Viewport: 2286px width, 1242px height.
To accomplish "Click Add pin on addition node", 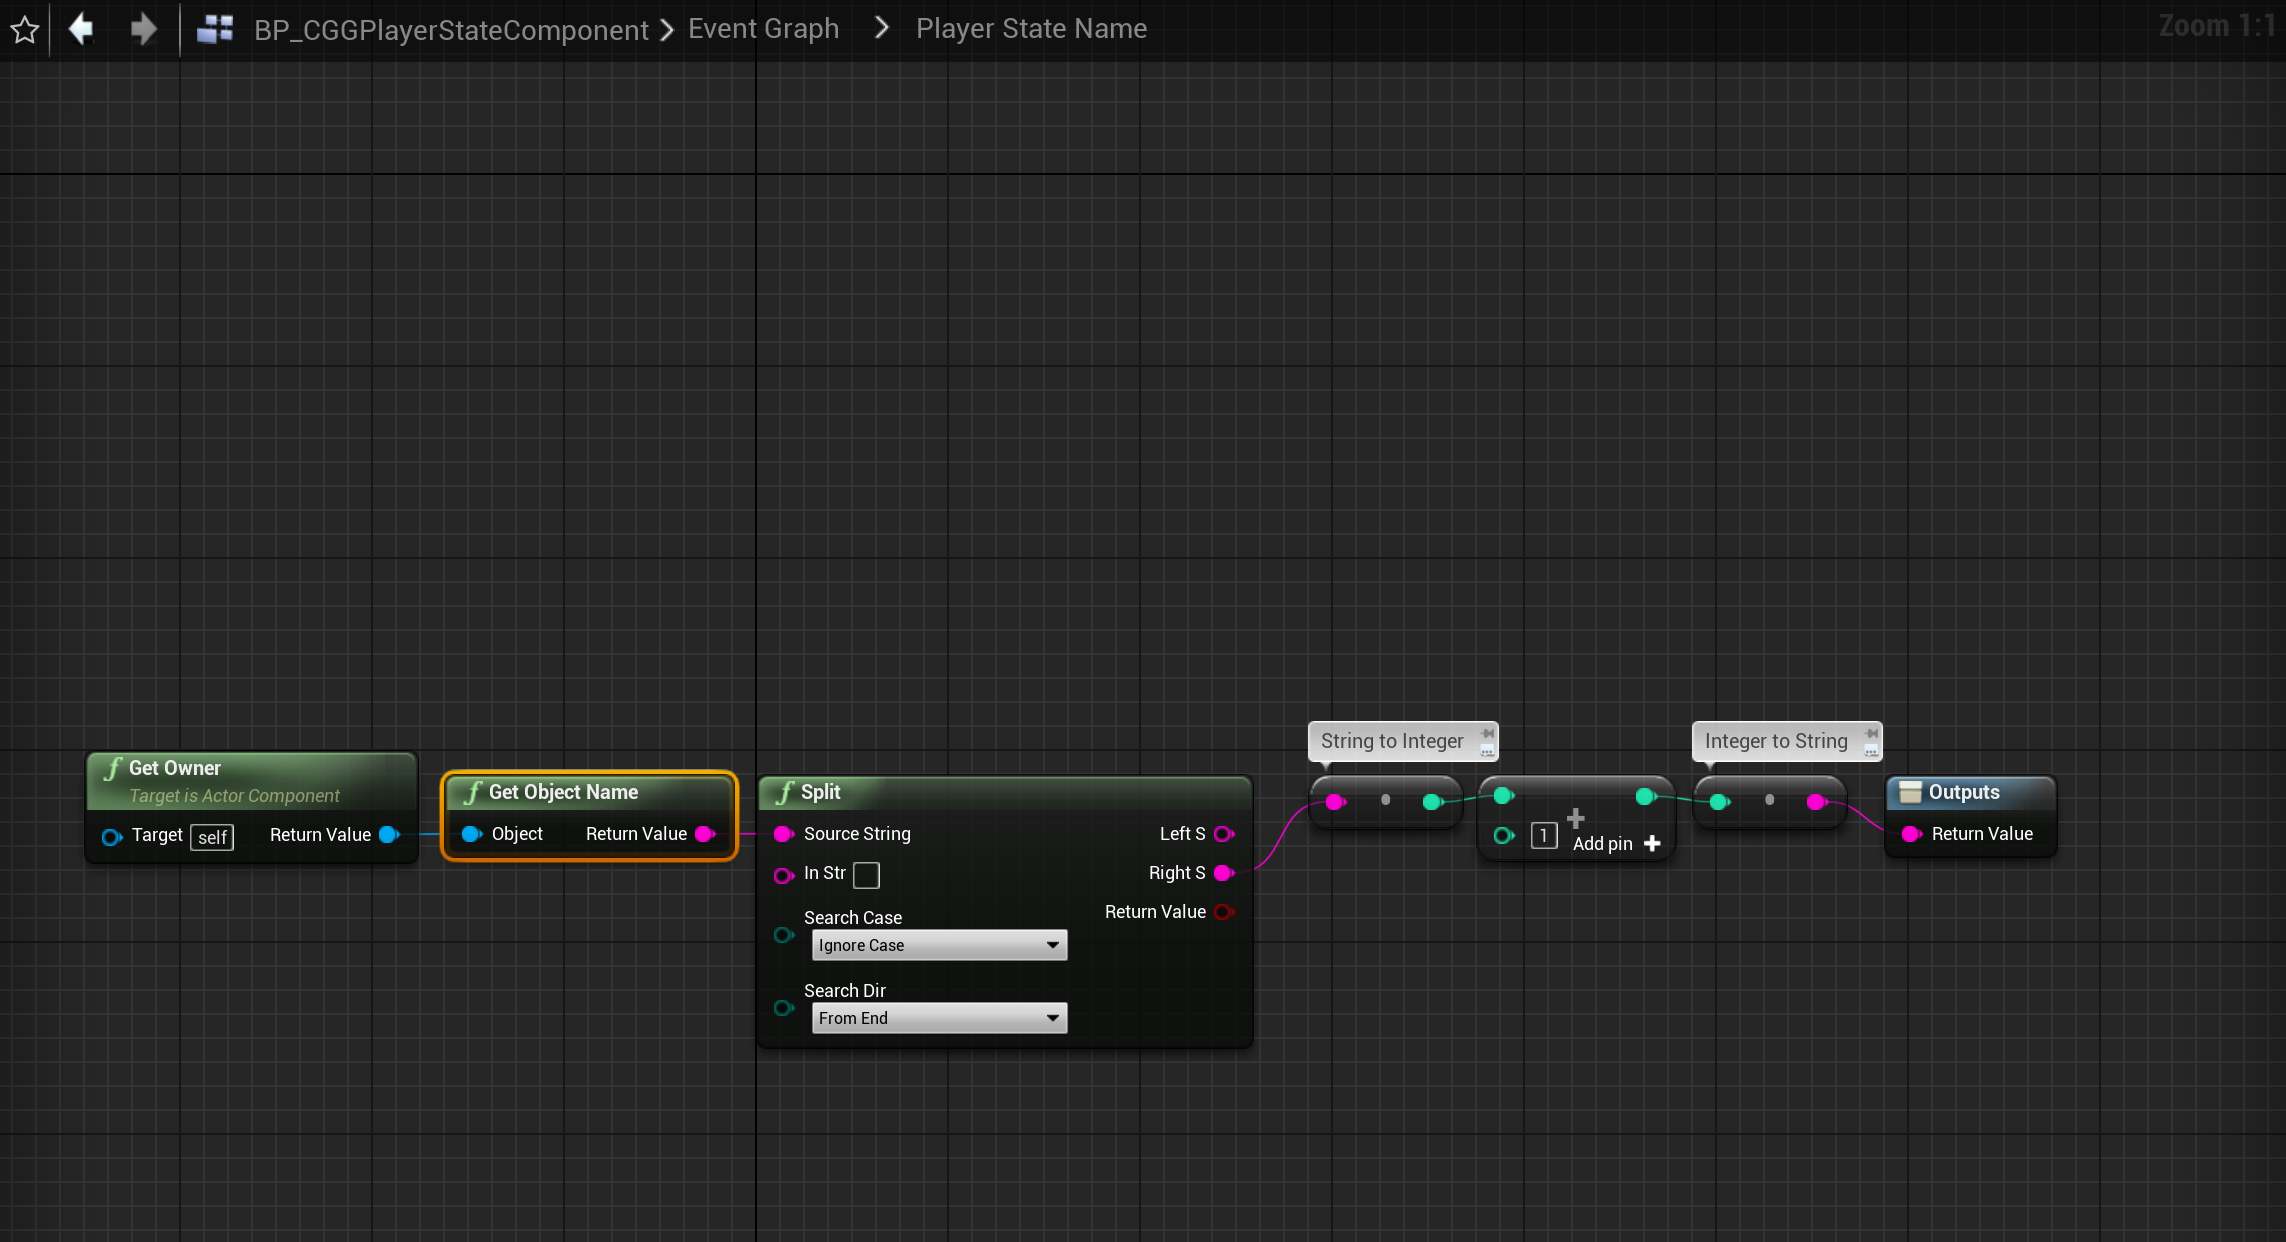I will pos(1616,843).
